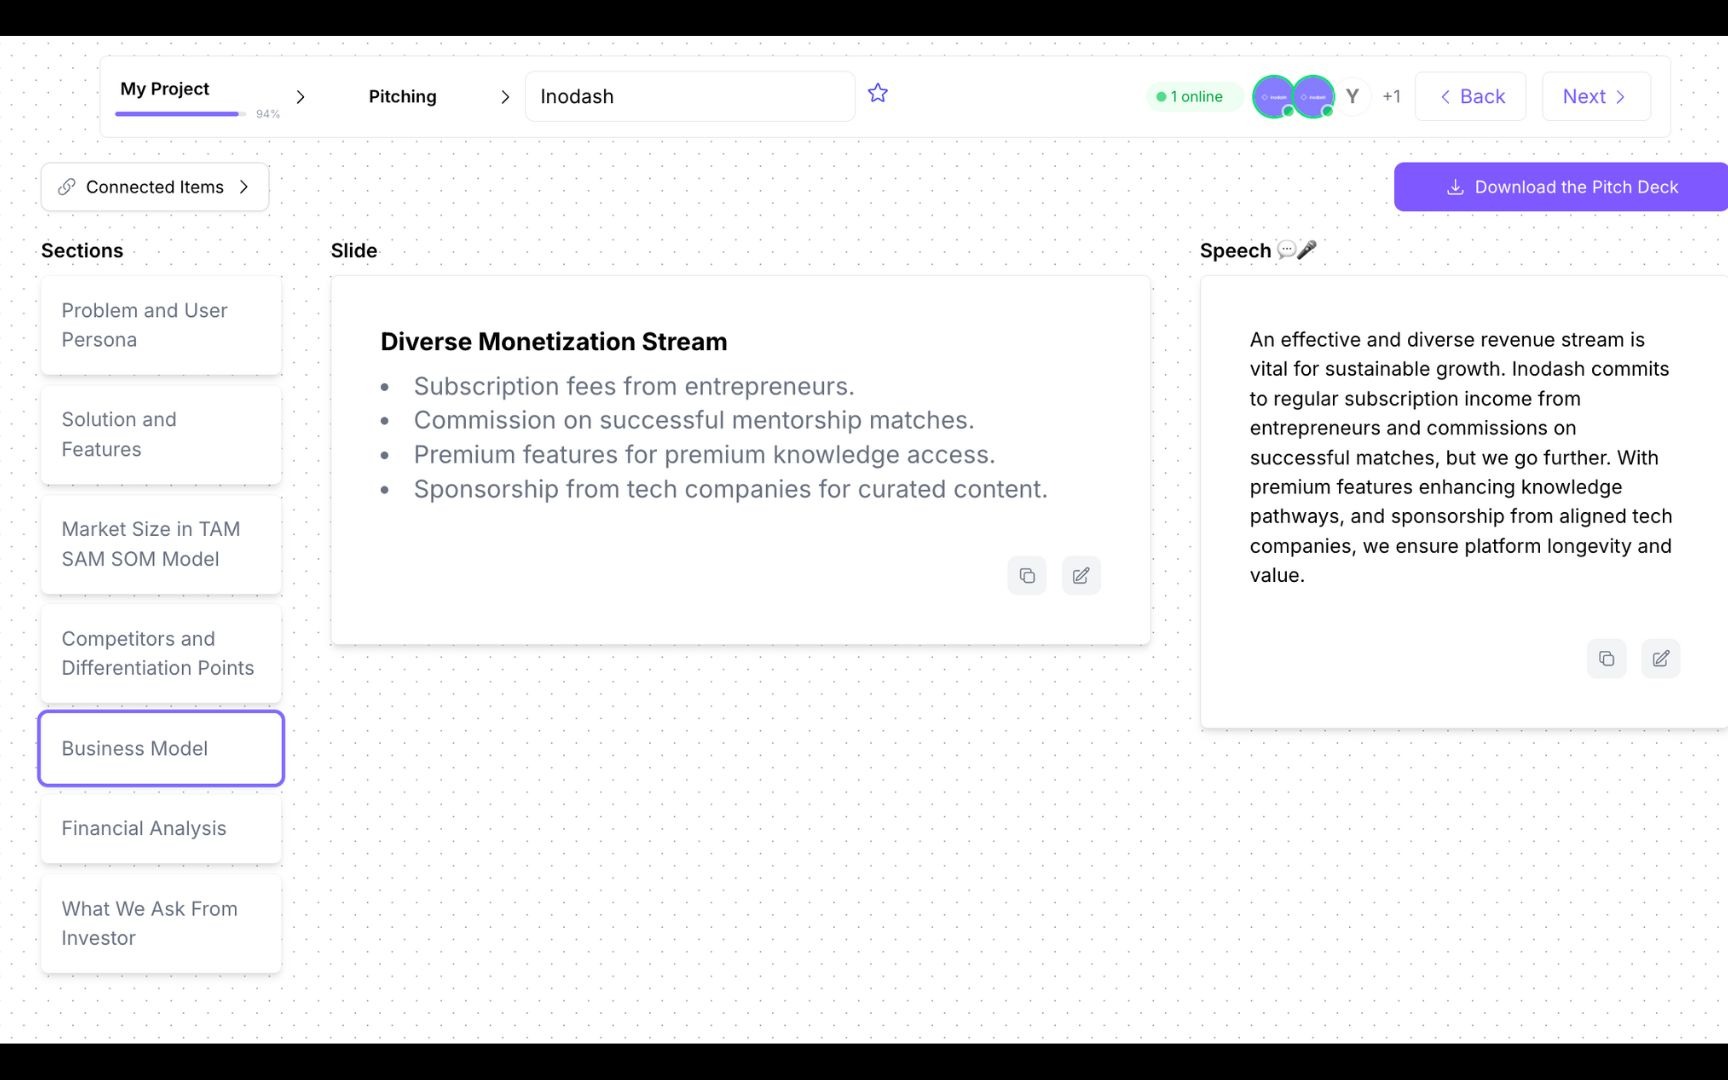Expand the Connected Items panel
1728x1080 pixels.
click(x=243, y=187)
